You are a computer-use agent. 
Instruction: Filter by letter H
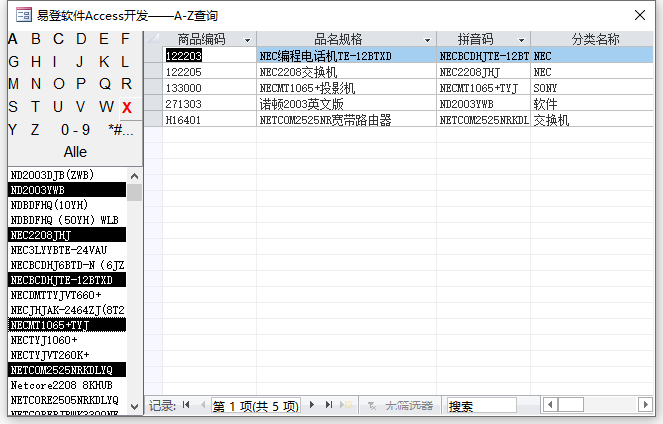[36, 62]
